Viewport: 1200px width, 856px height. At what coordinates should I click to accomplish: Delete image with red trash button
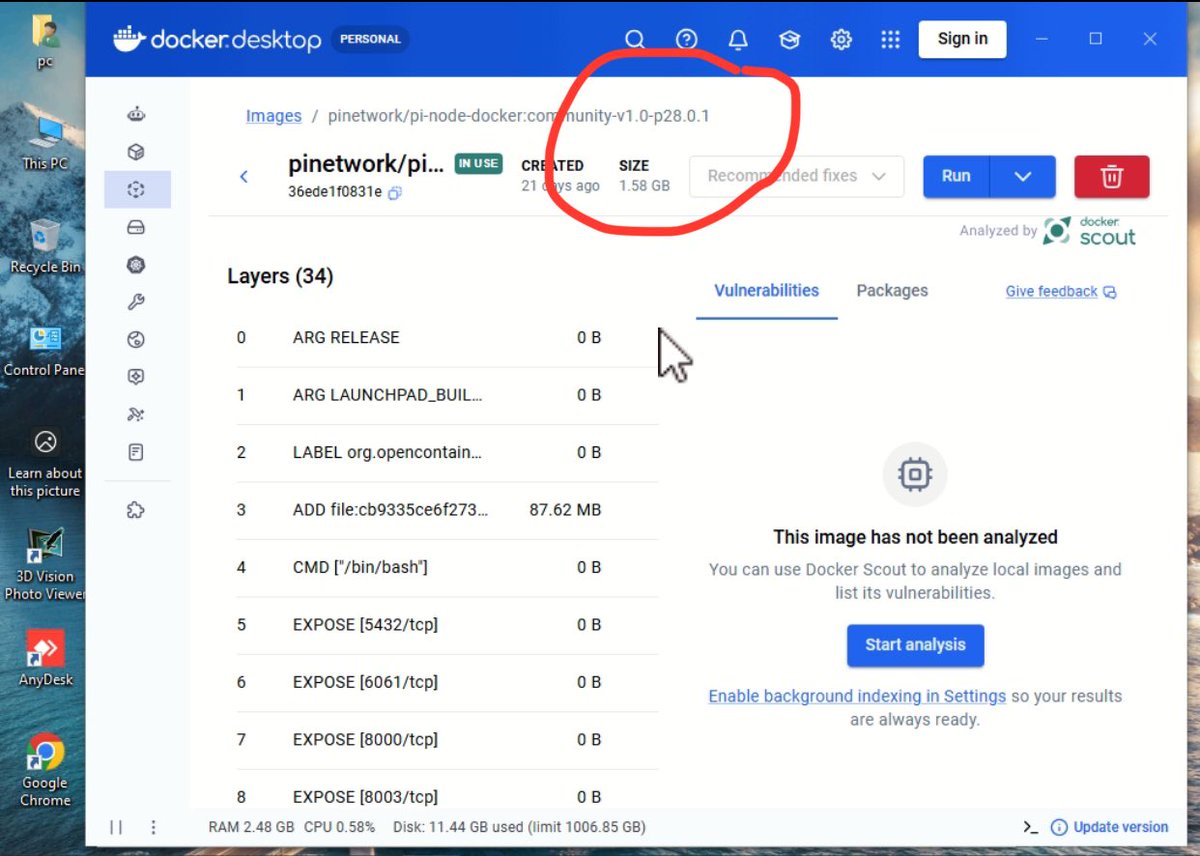click(x=1112, y=176)
